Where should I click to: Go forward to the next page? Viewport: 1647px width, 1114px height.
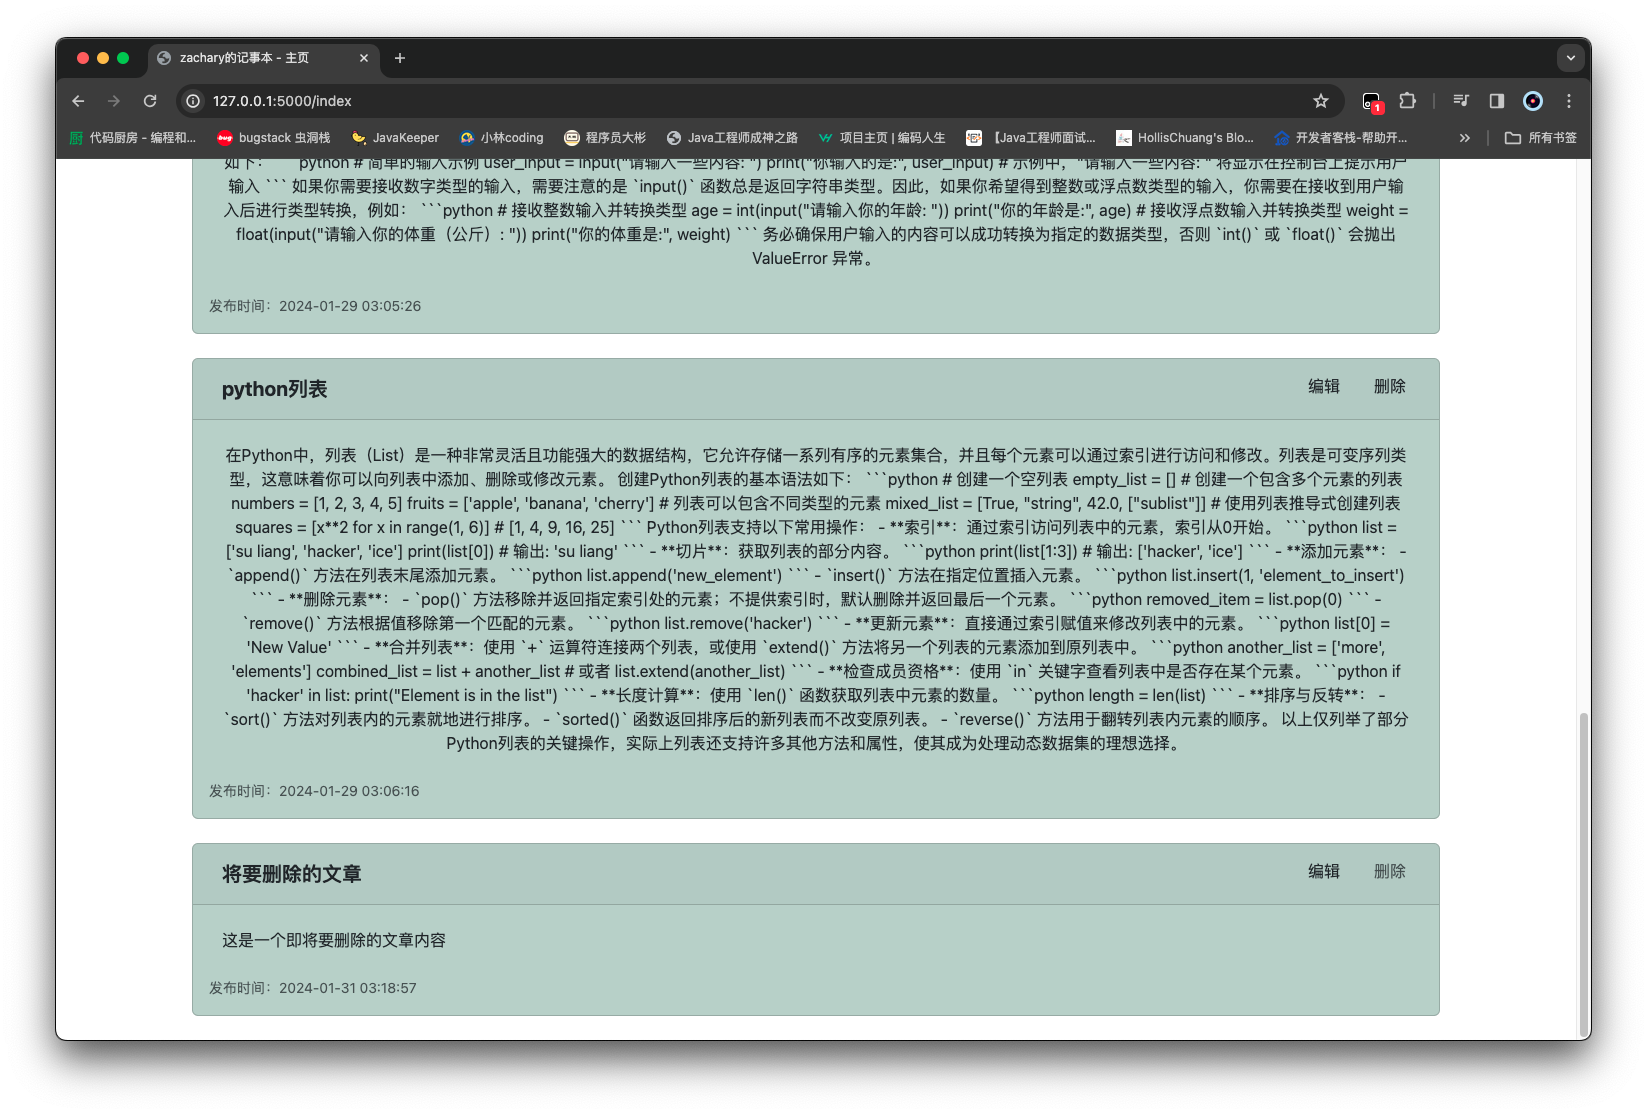point(114,101)
